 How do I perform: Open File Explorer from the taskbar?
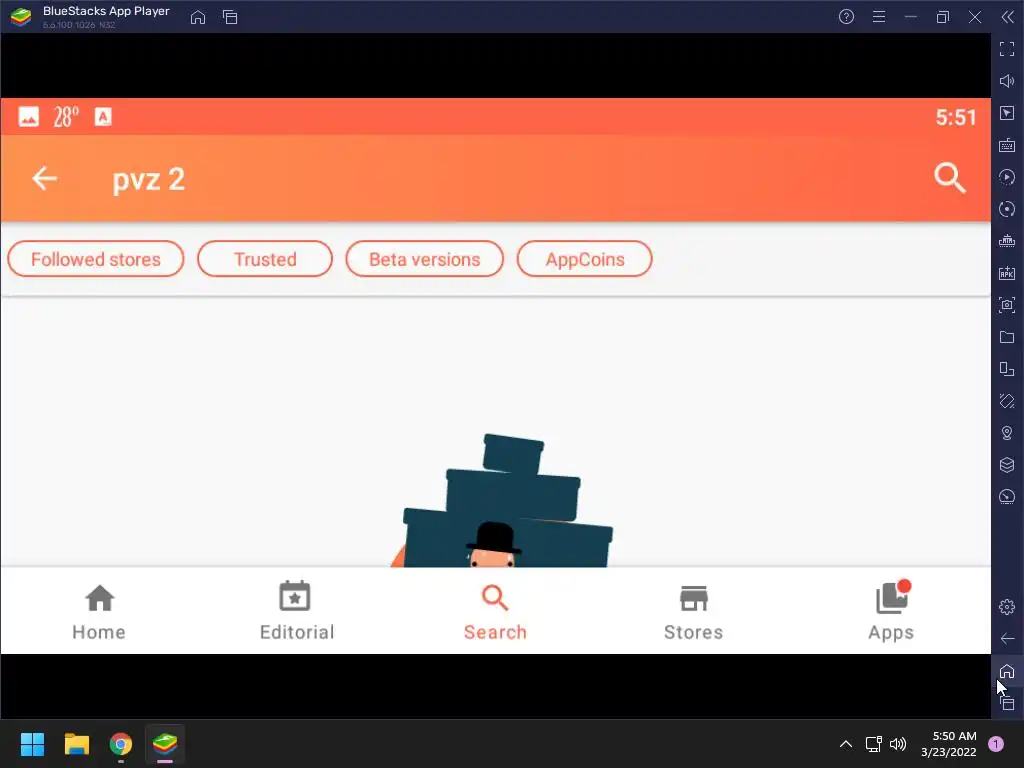pos(76,744)
